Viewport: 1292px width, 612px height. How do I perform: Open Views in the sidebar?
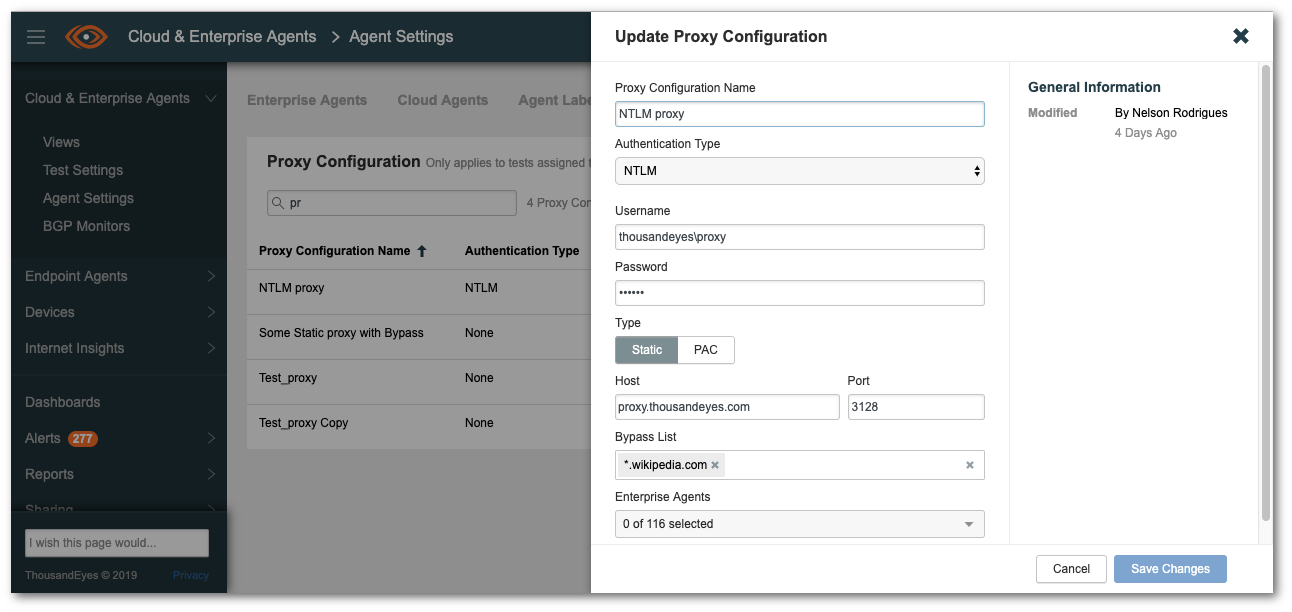[61, 142]
